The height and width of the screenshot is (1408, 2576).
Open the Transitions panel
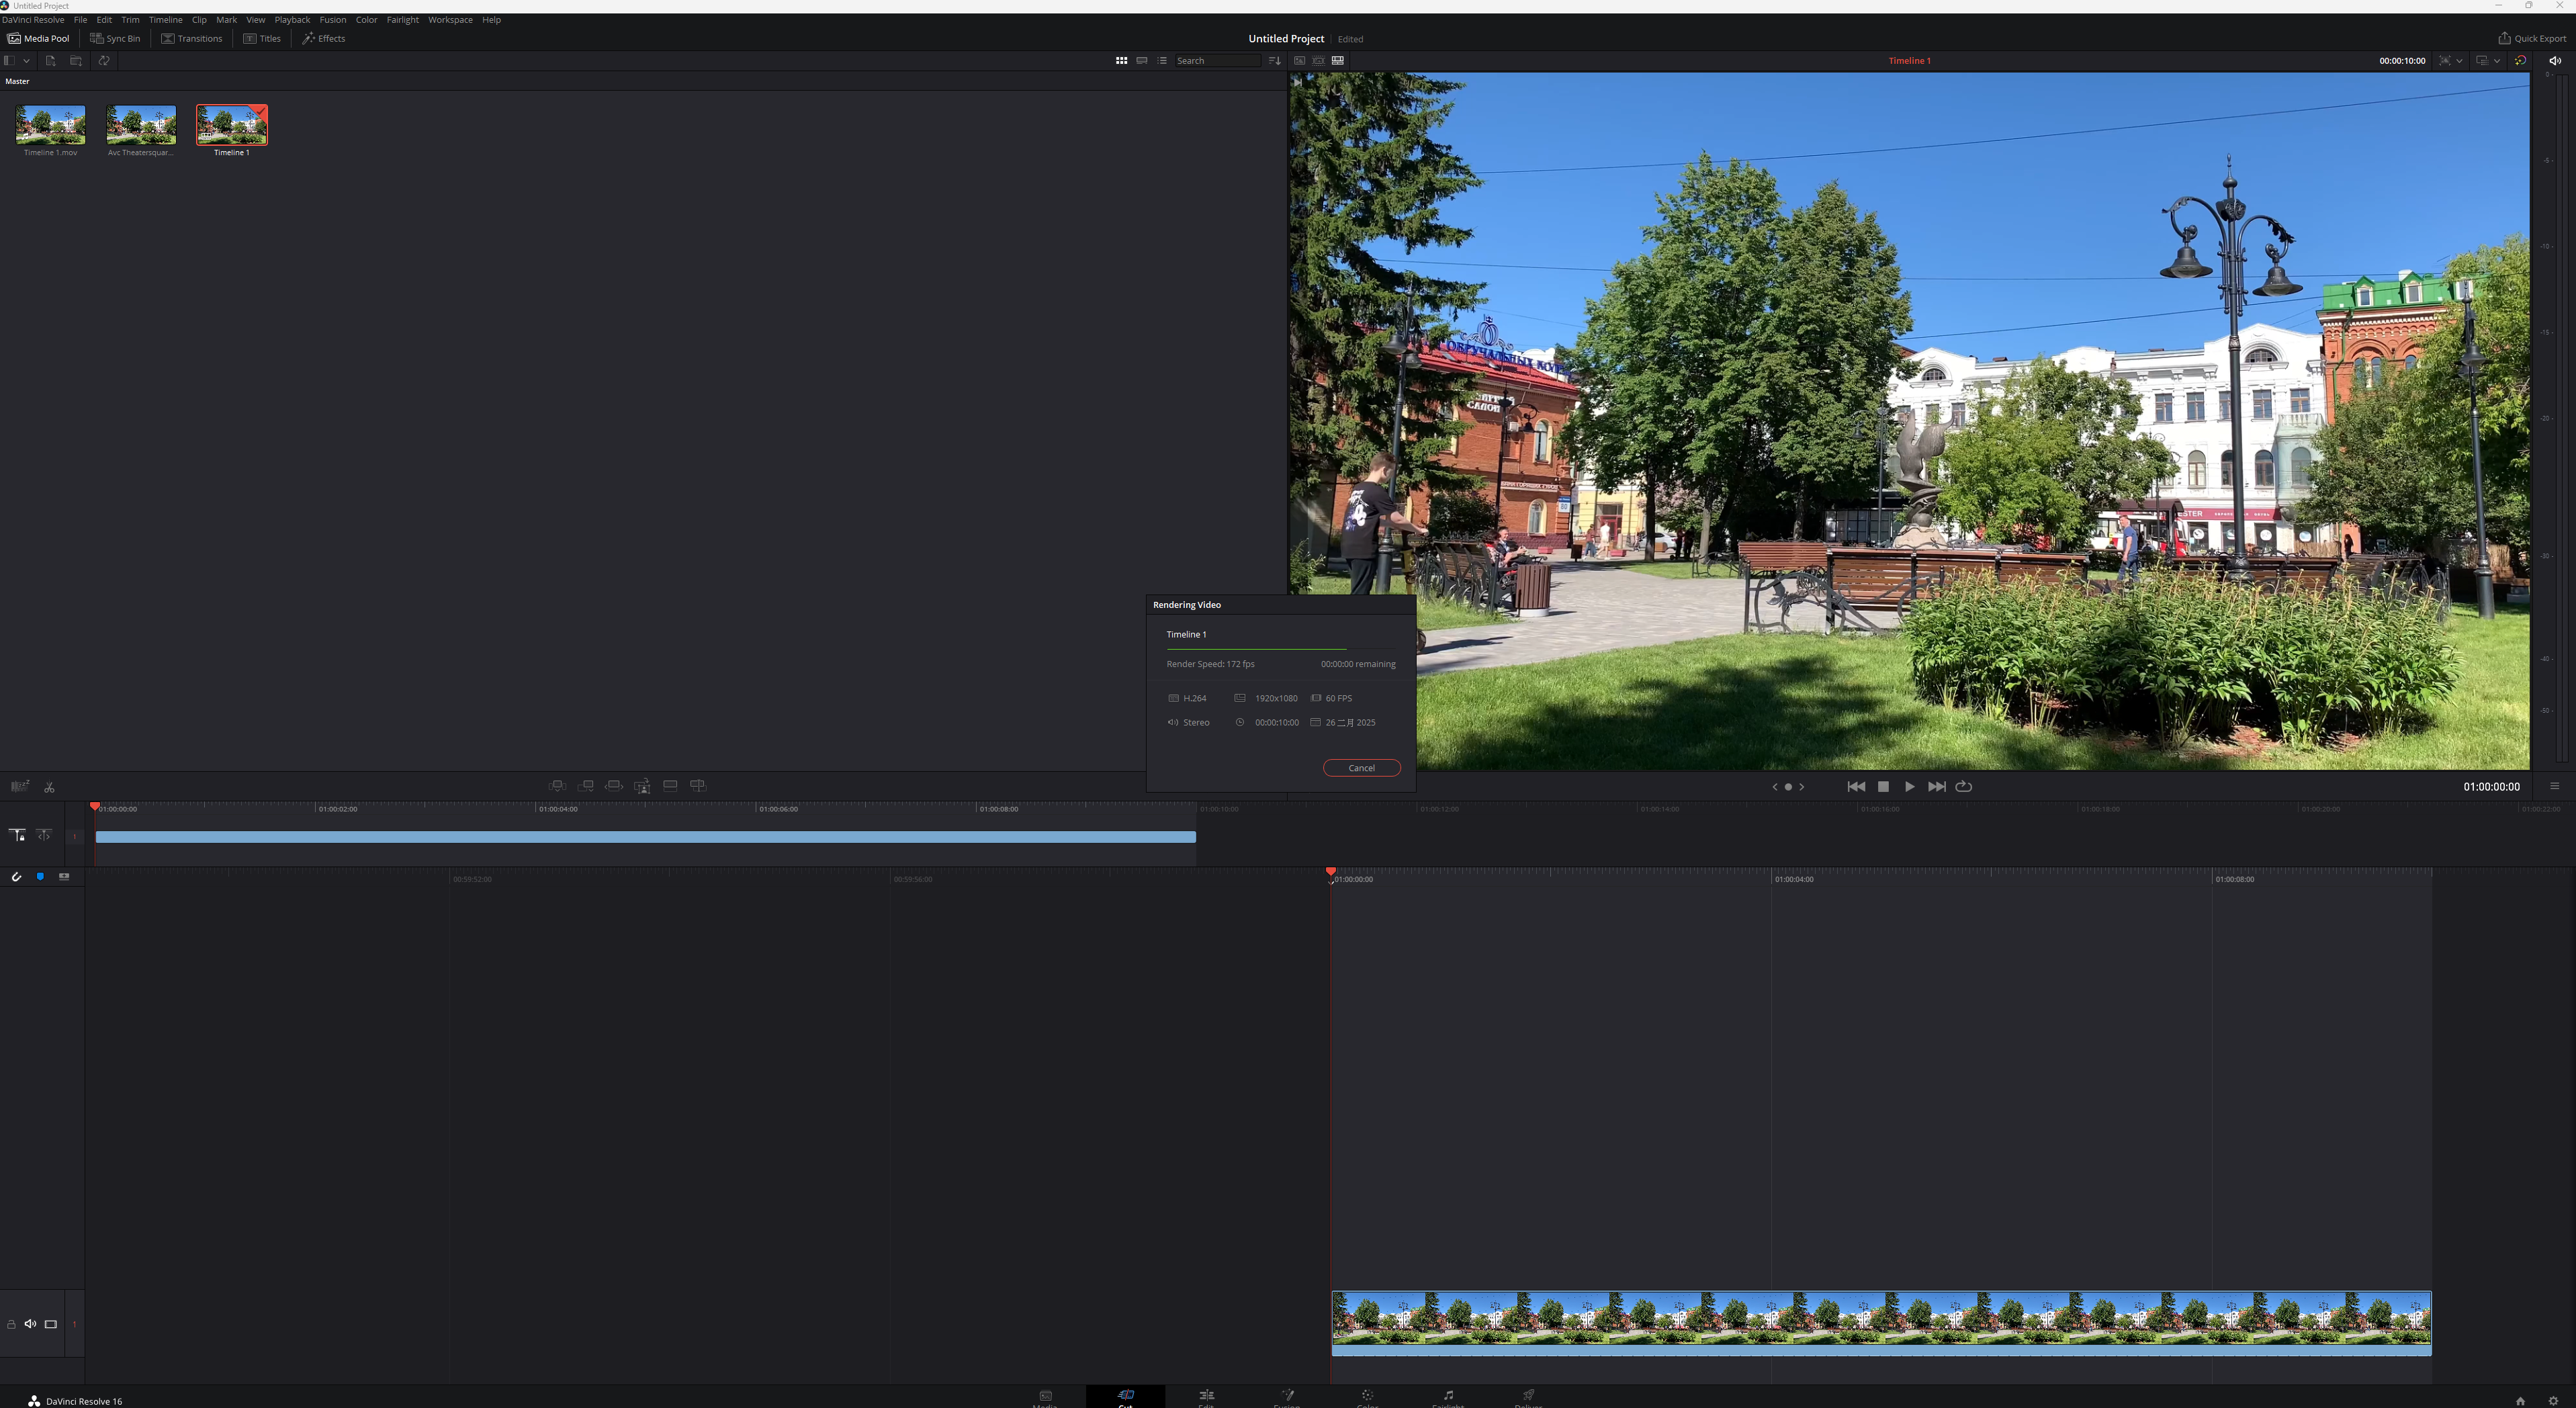pos(192,38)
